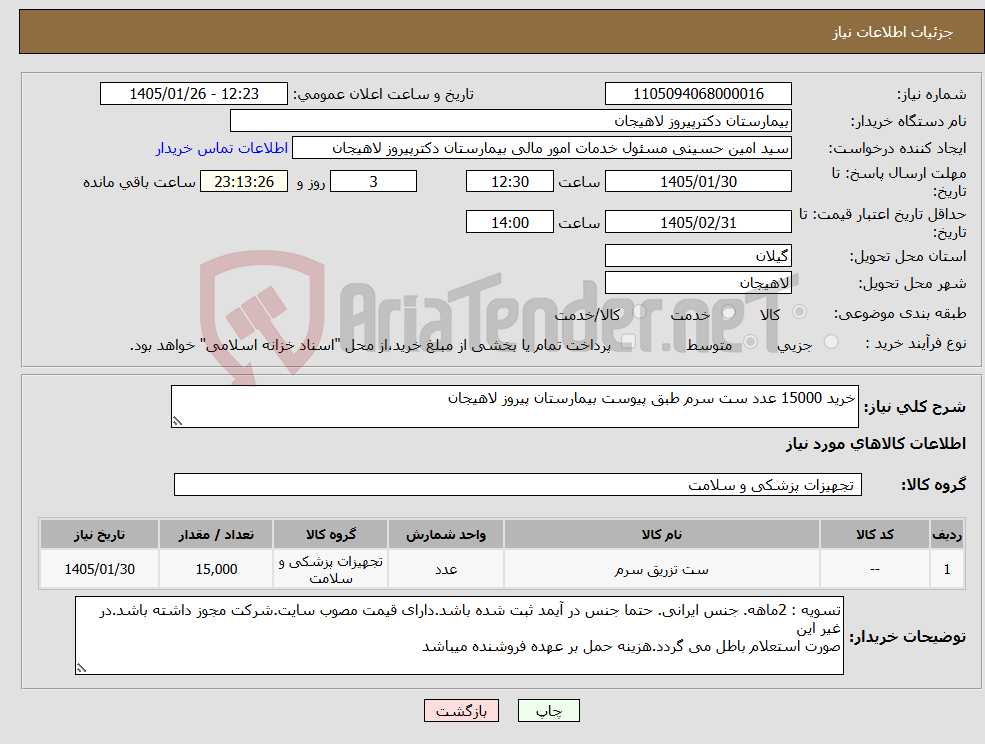Viewport: 985px width, 744px height.
Task: Click the گروه کالا column header
Action: click(330, 534)
